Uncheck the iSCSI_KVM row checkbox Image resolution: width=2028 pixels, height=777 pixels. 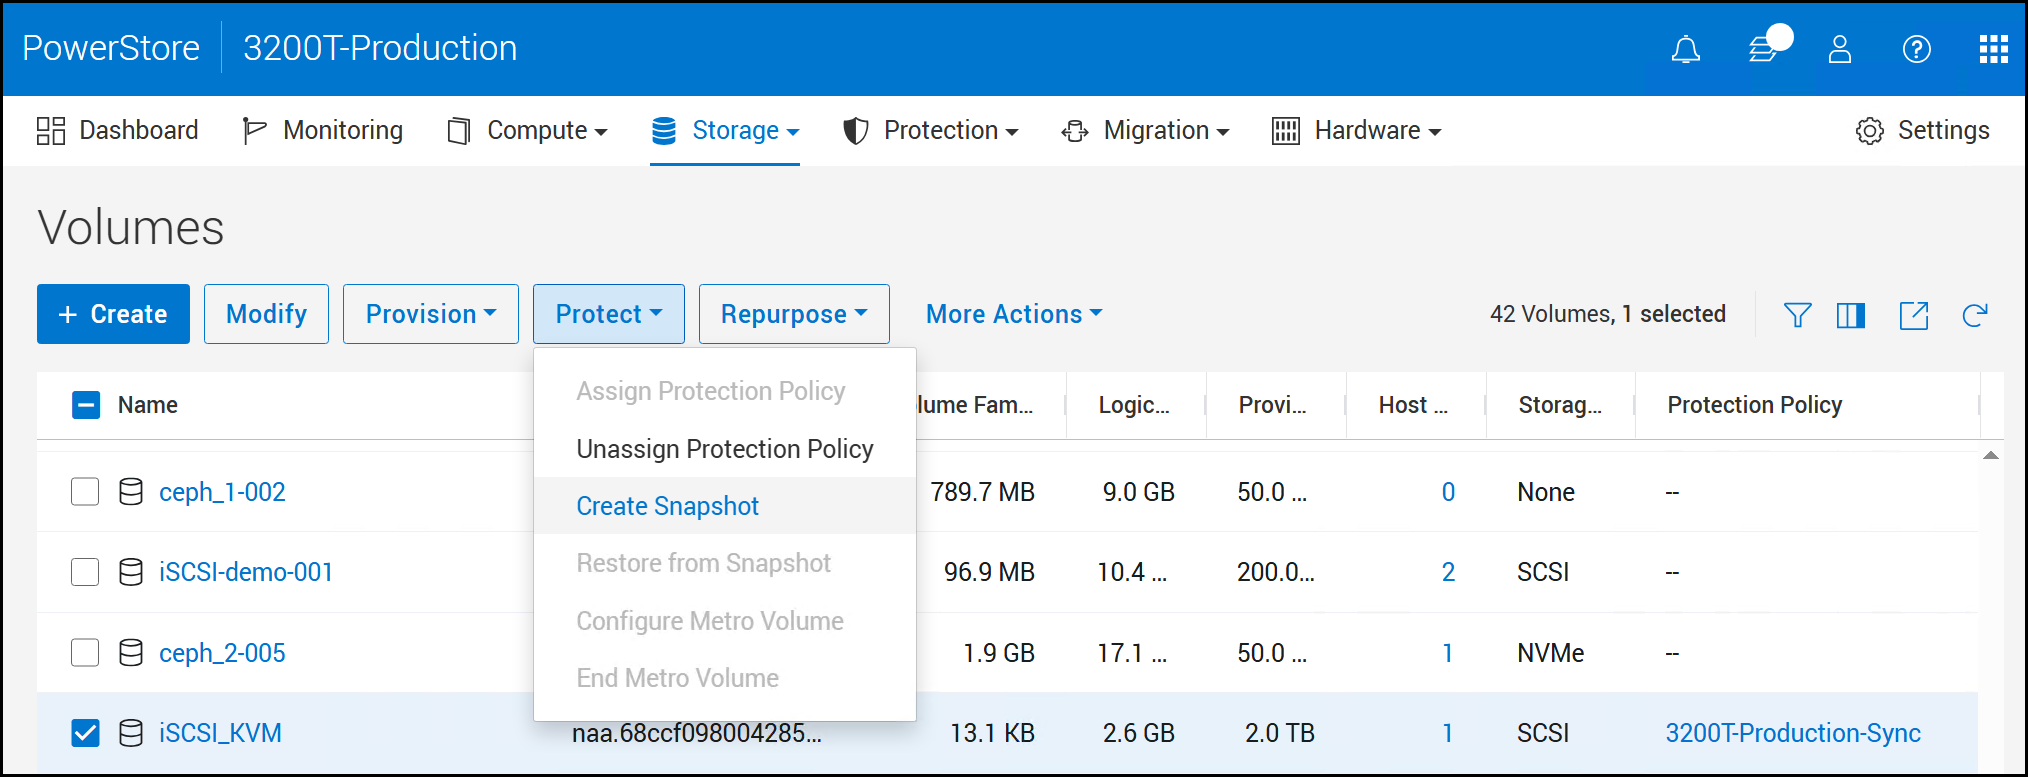pos(85,733)
